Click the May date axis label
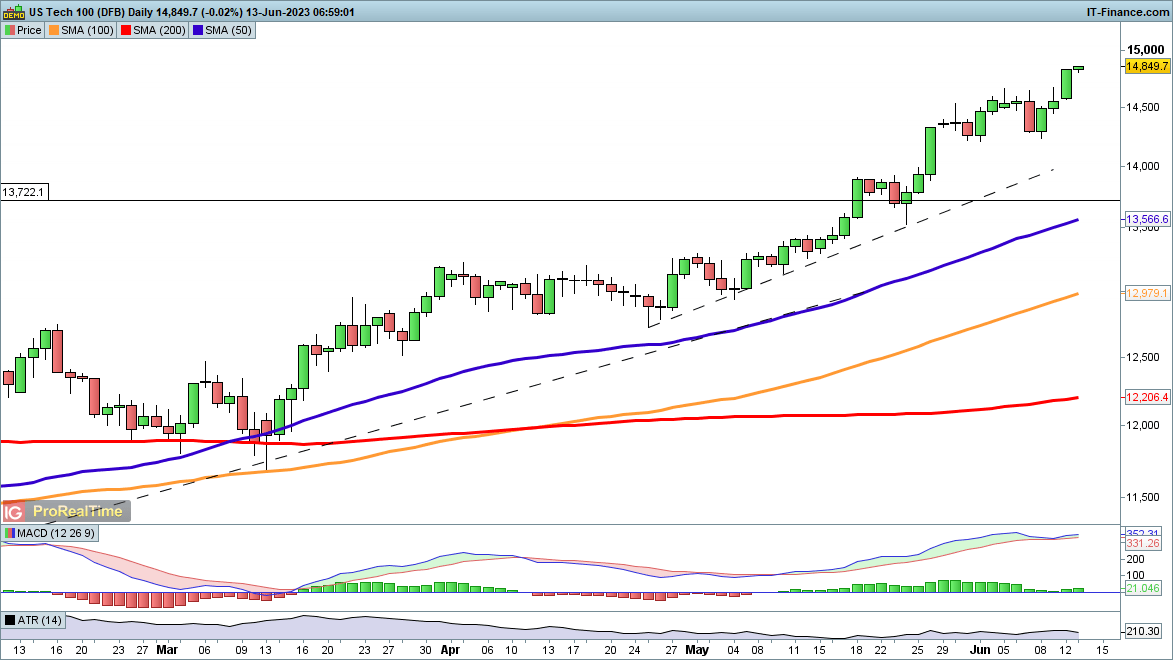 [x=696, y=650]
